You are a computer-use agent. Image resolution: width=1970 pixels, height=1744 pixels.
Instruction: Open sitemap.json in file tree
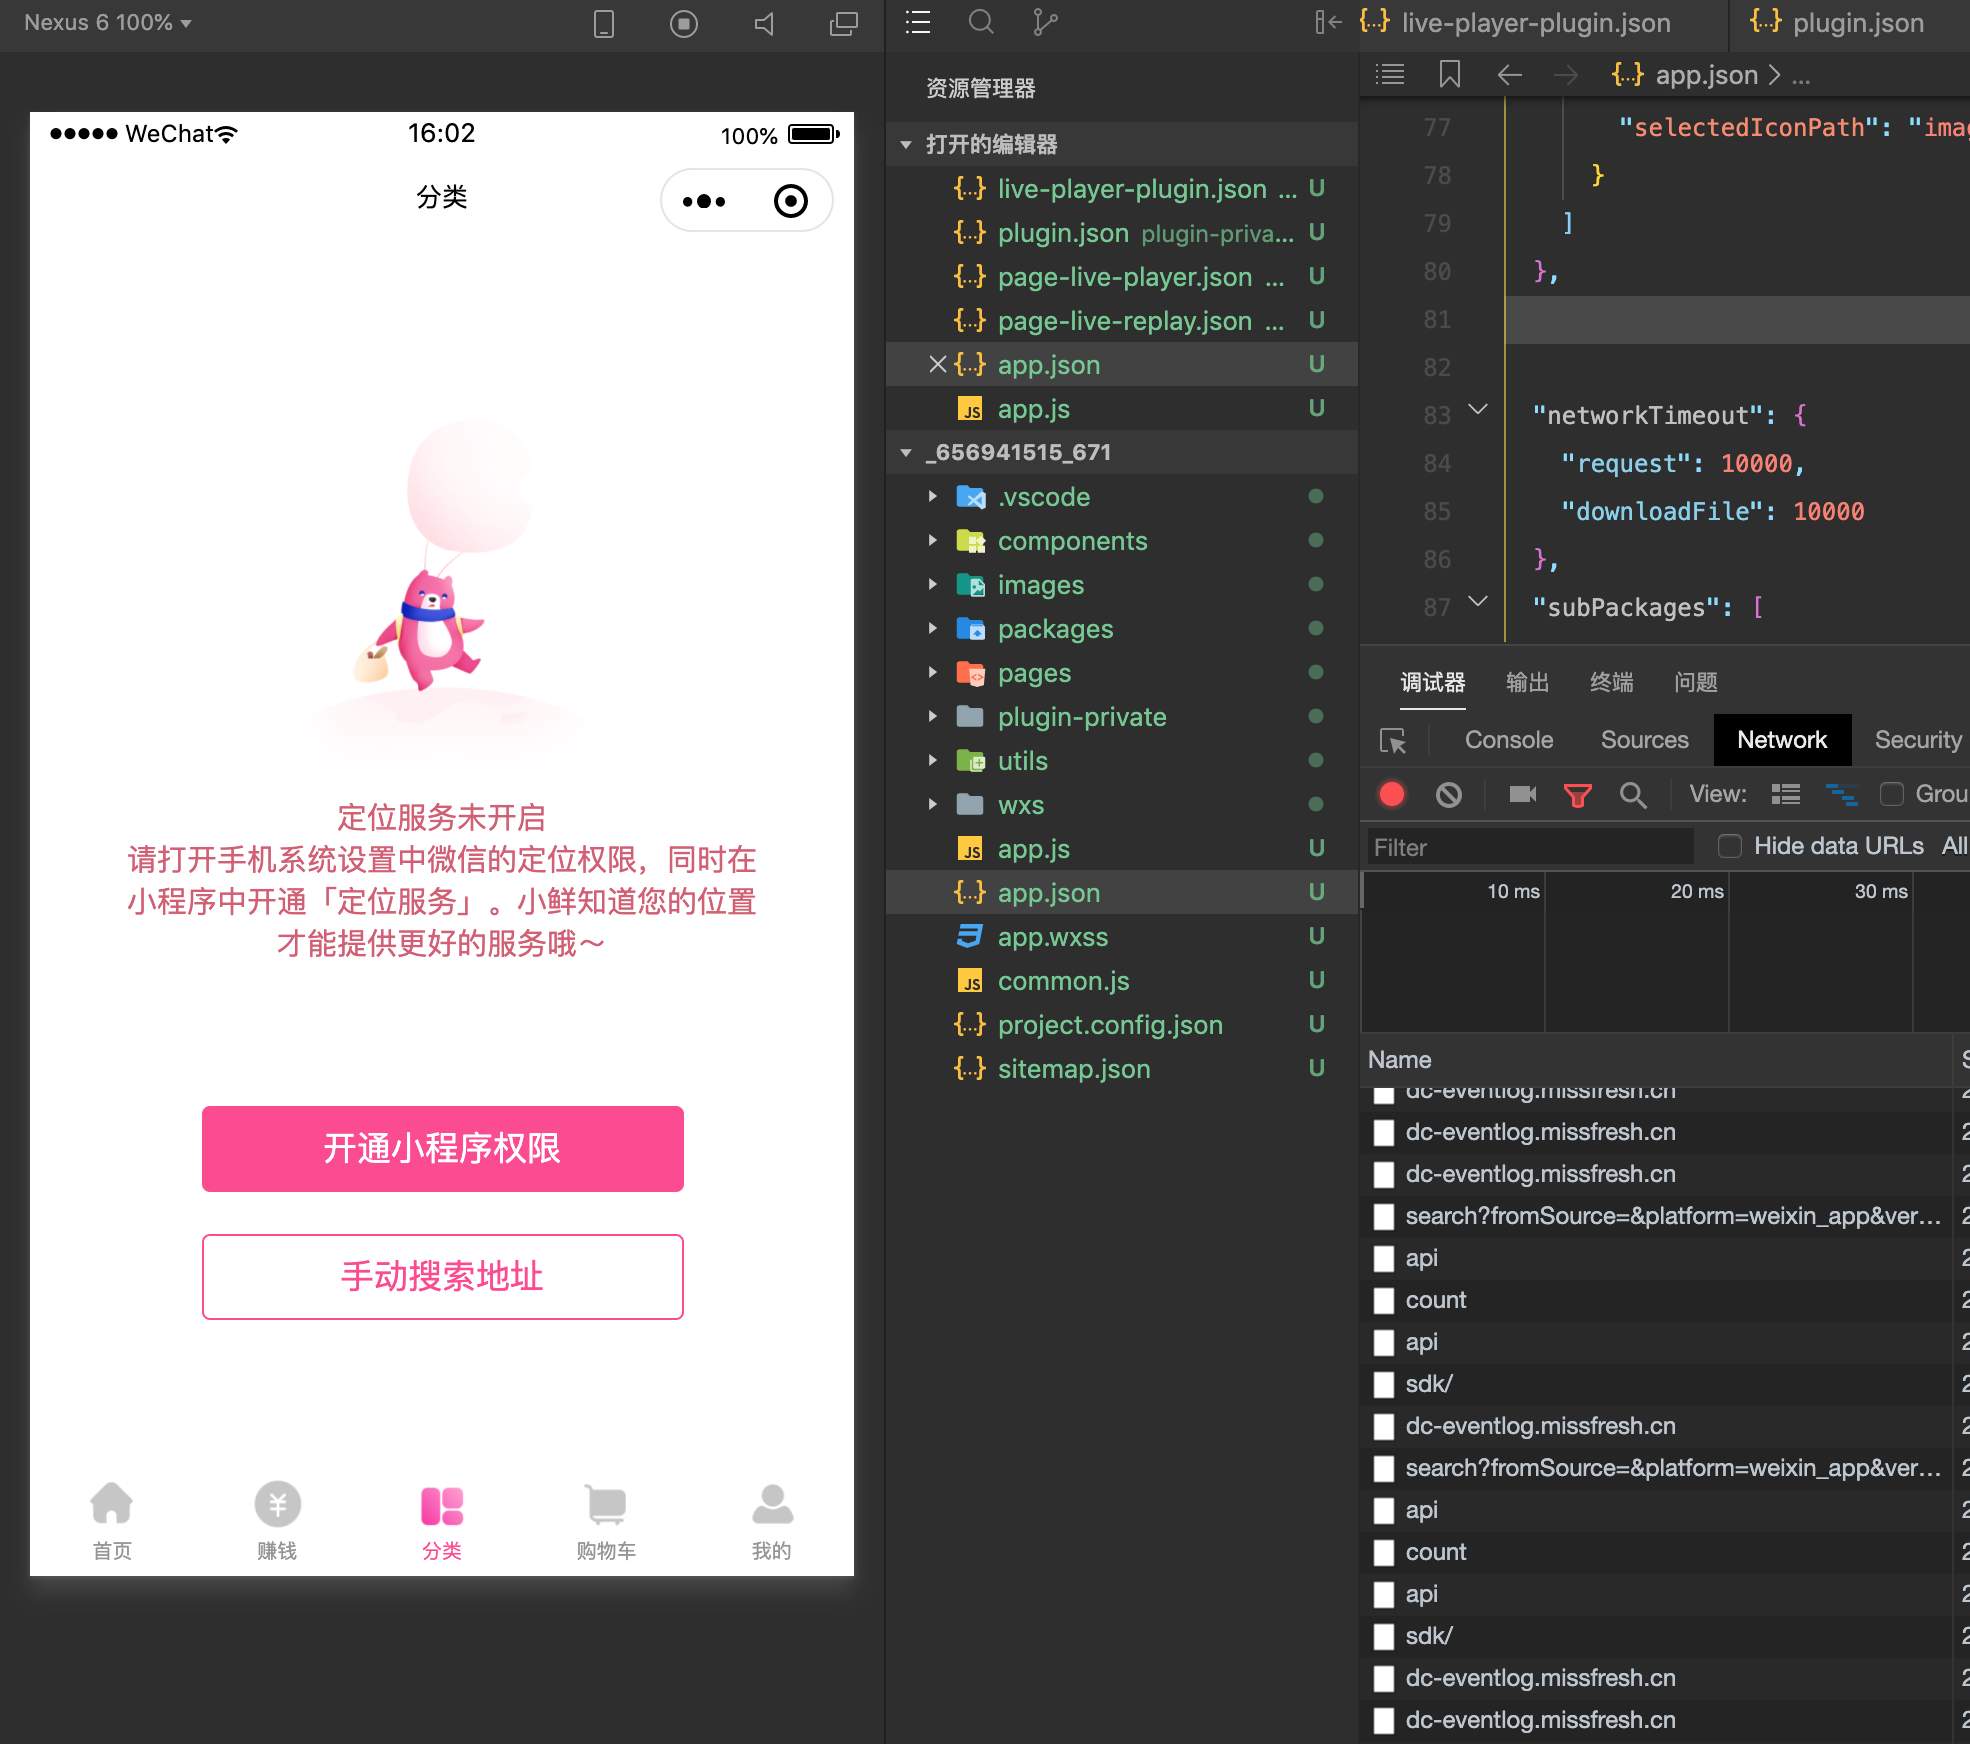point(1122,1069)
